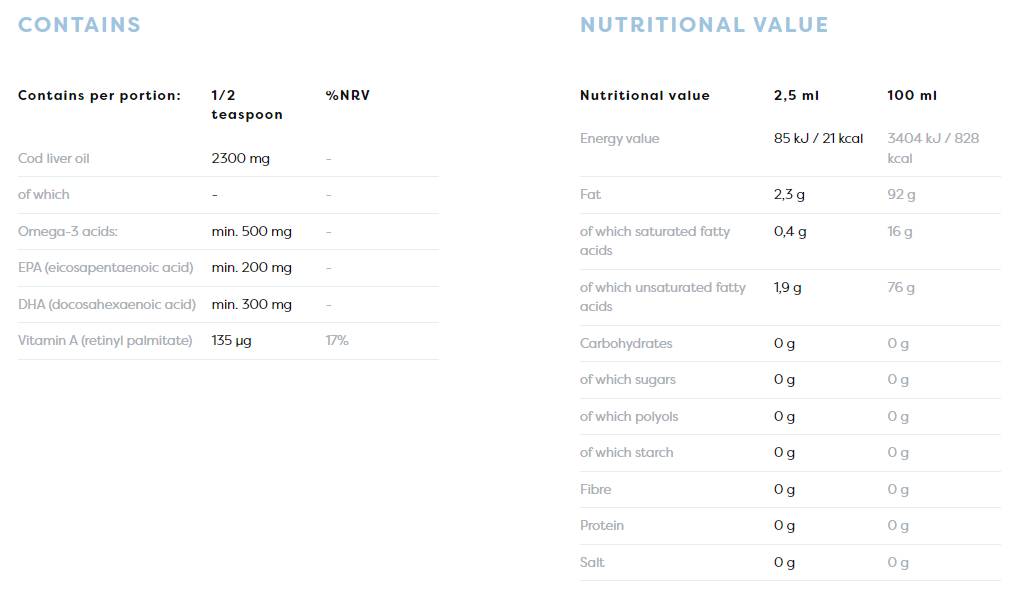Click the 92 g fat per 100 ml value

pyautogui.click(x=901, y=194)
